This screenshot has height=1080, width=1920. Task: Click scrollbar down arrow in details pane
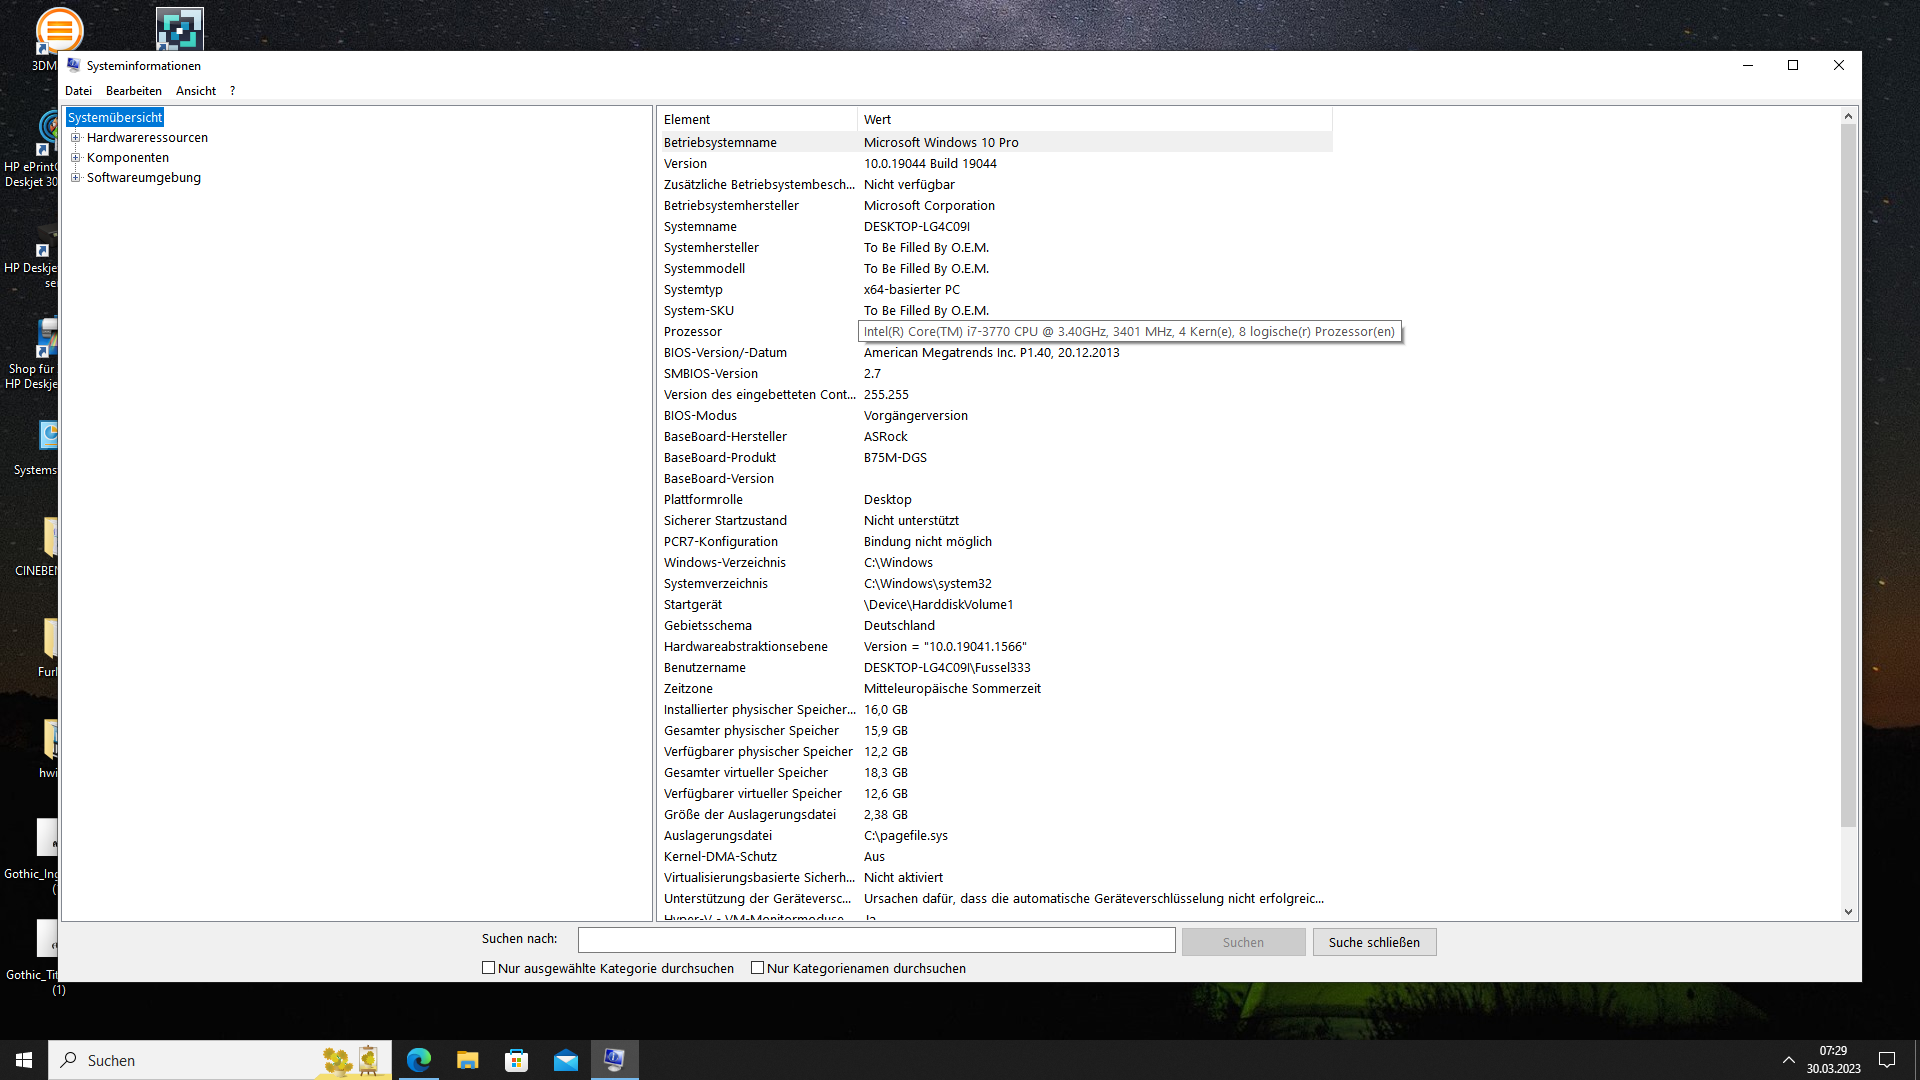(1848, 912)
